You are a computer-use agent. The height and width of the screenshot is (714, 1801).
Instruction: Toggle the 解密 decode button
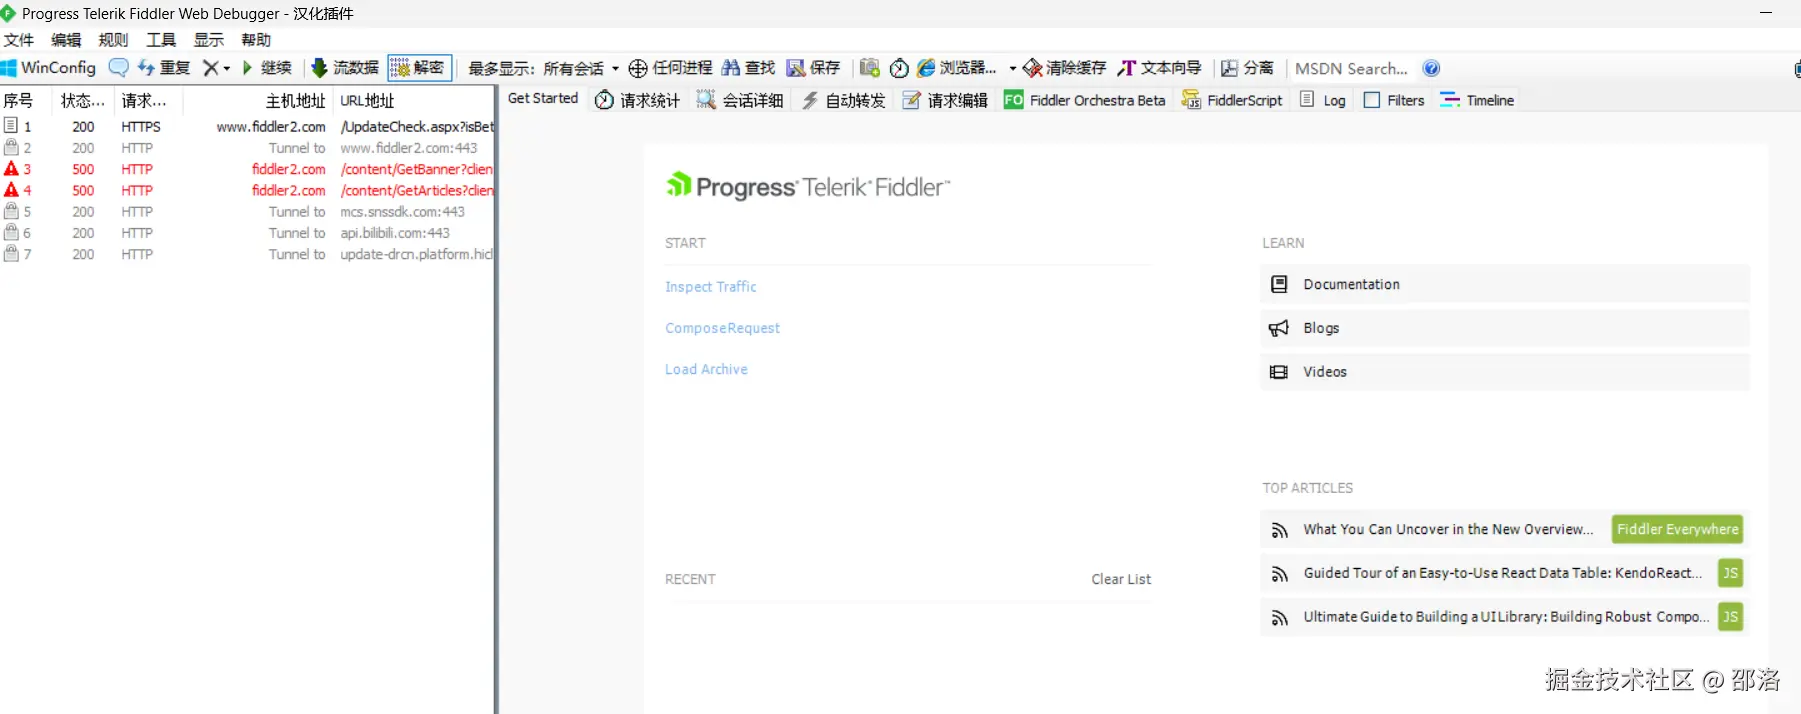(420, 68)
